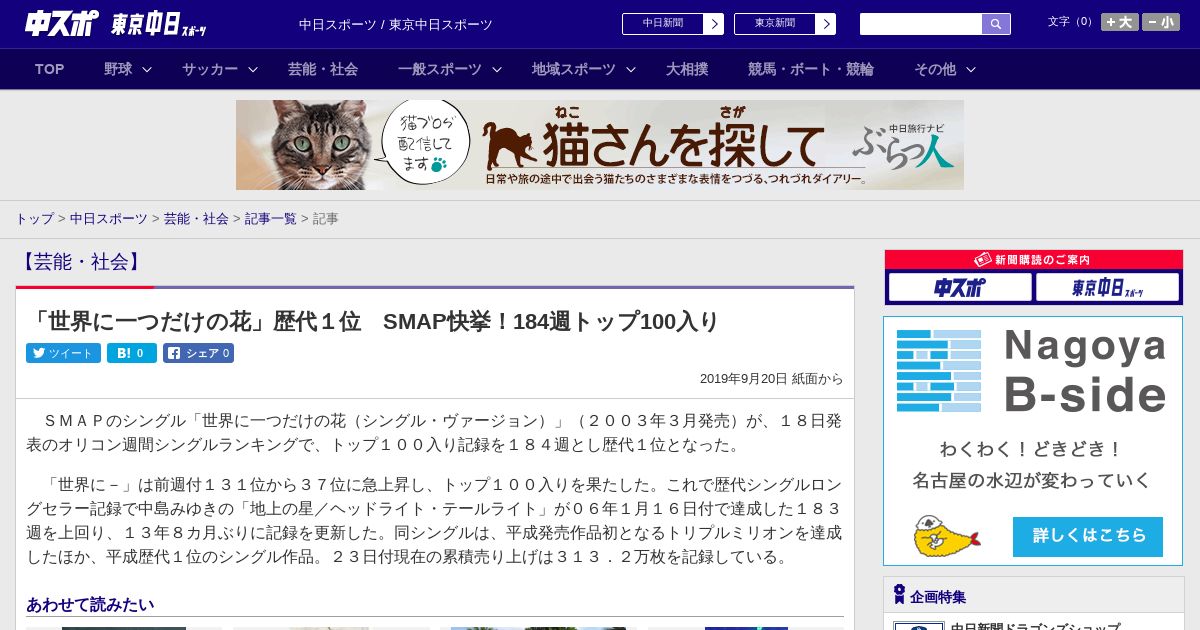Image resolution: width=1200 pixels, height=630 pixels.
Task: Click the 東京中日スポーツ subscription button in sidebar
Action: pos(1107,288)
